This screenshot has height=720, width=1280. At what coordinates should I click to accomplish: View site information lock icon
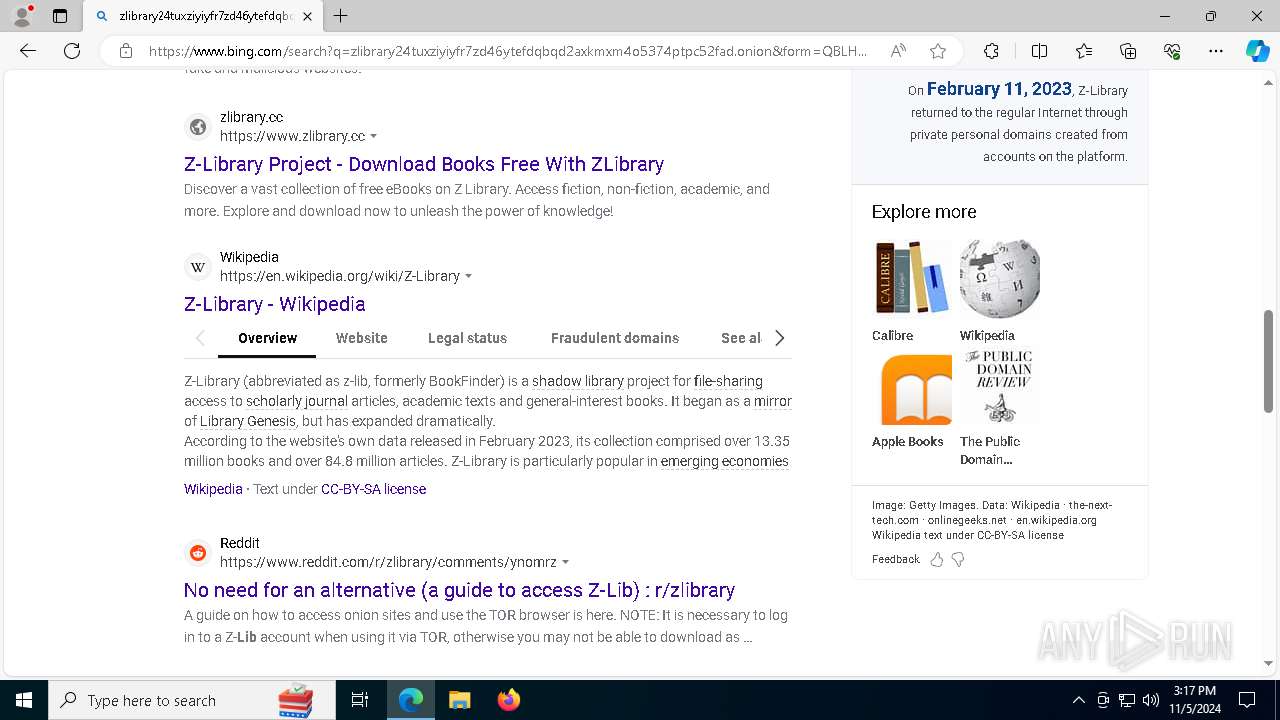[x=126, y=51]
